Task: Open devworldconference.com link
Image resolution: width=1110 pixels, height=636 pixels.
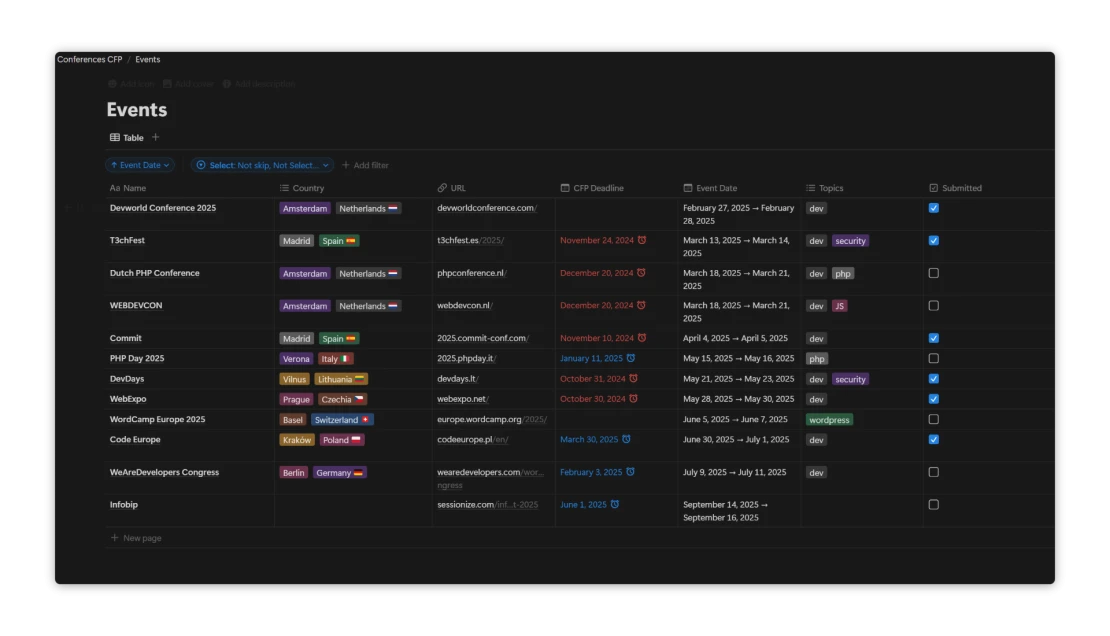Action: point(487,208)
